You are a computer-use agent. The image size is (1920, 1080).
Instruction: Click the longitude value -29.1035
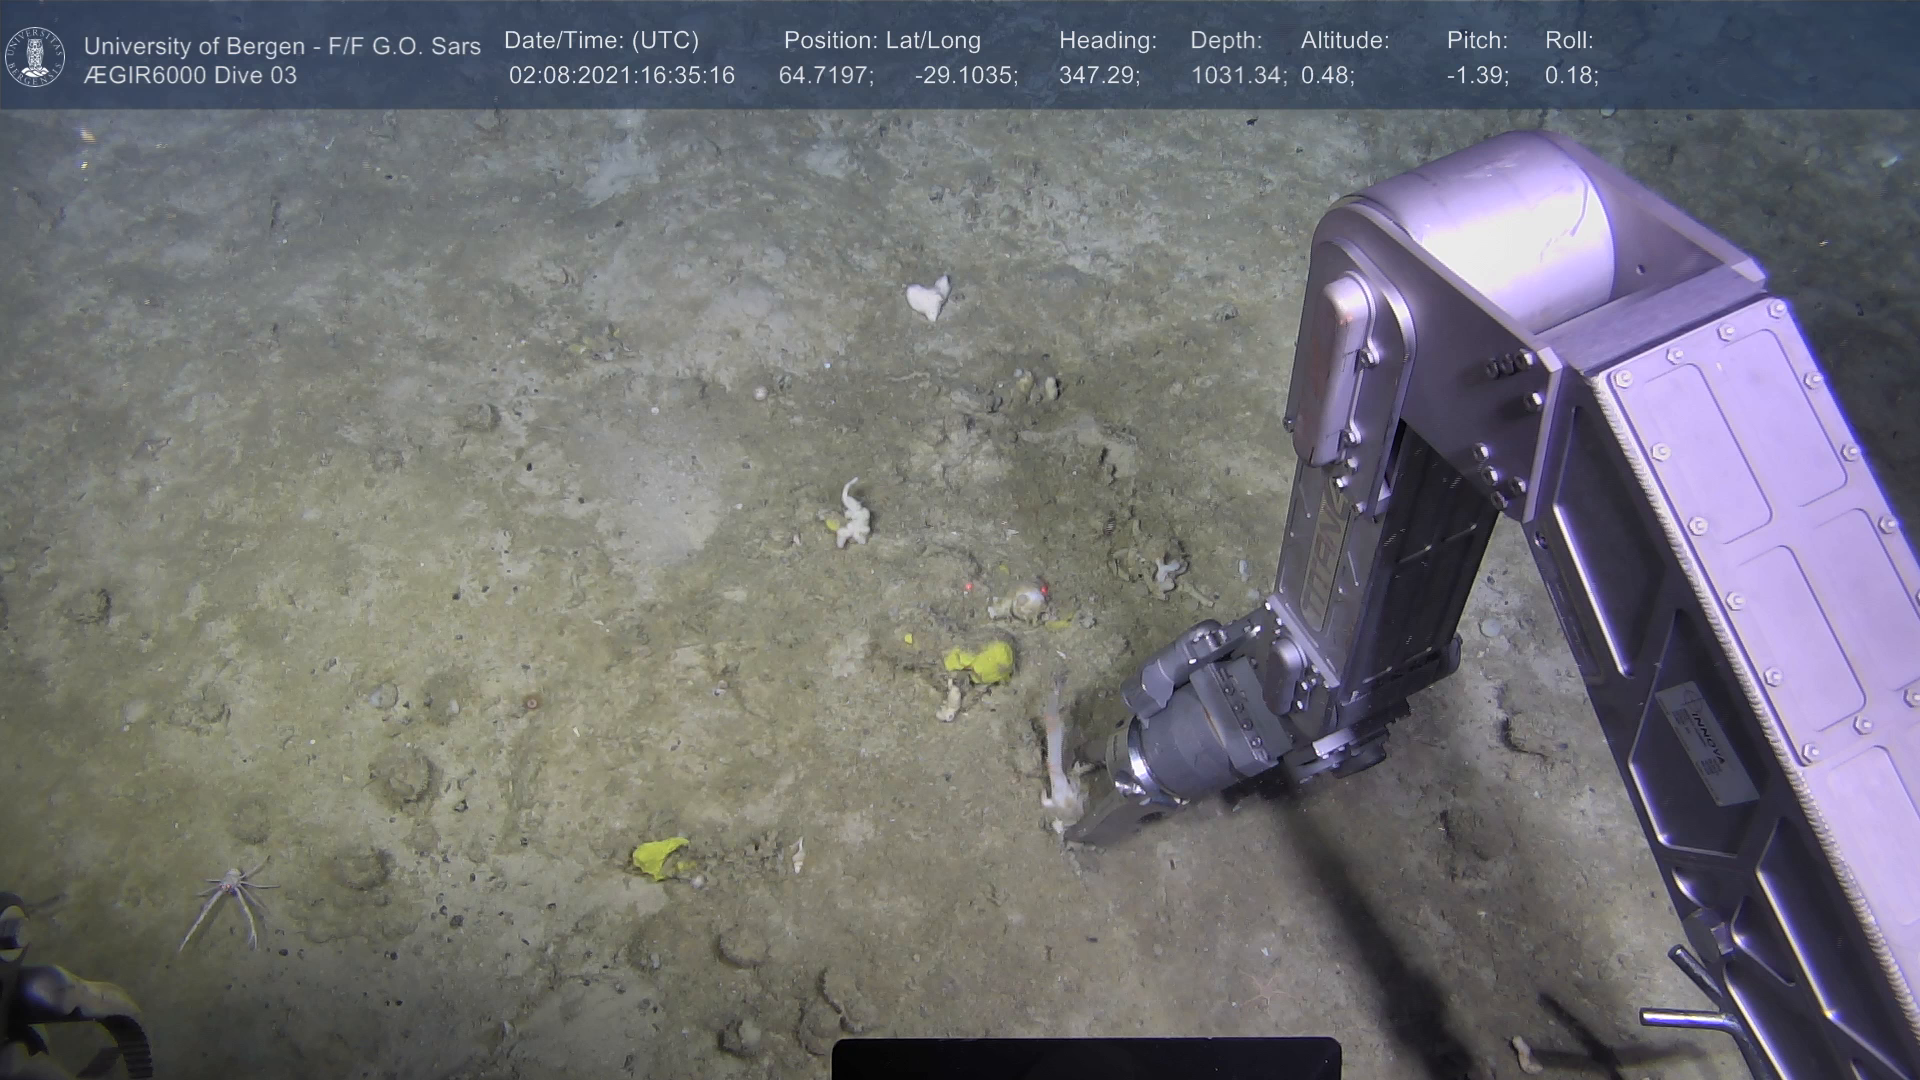(965, 76)
